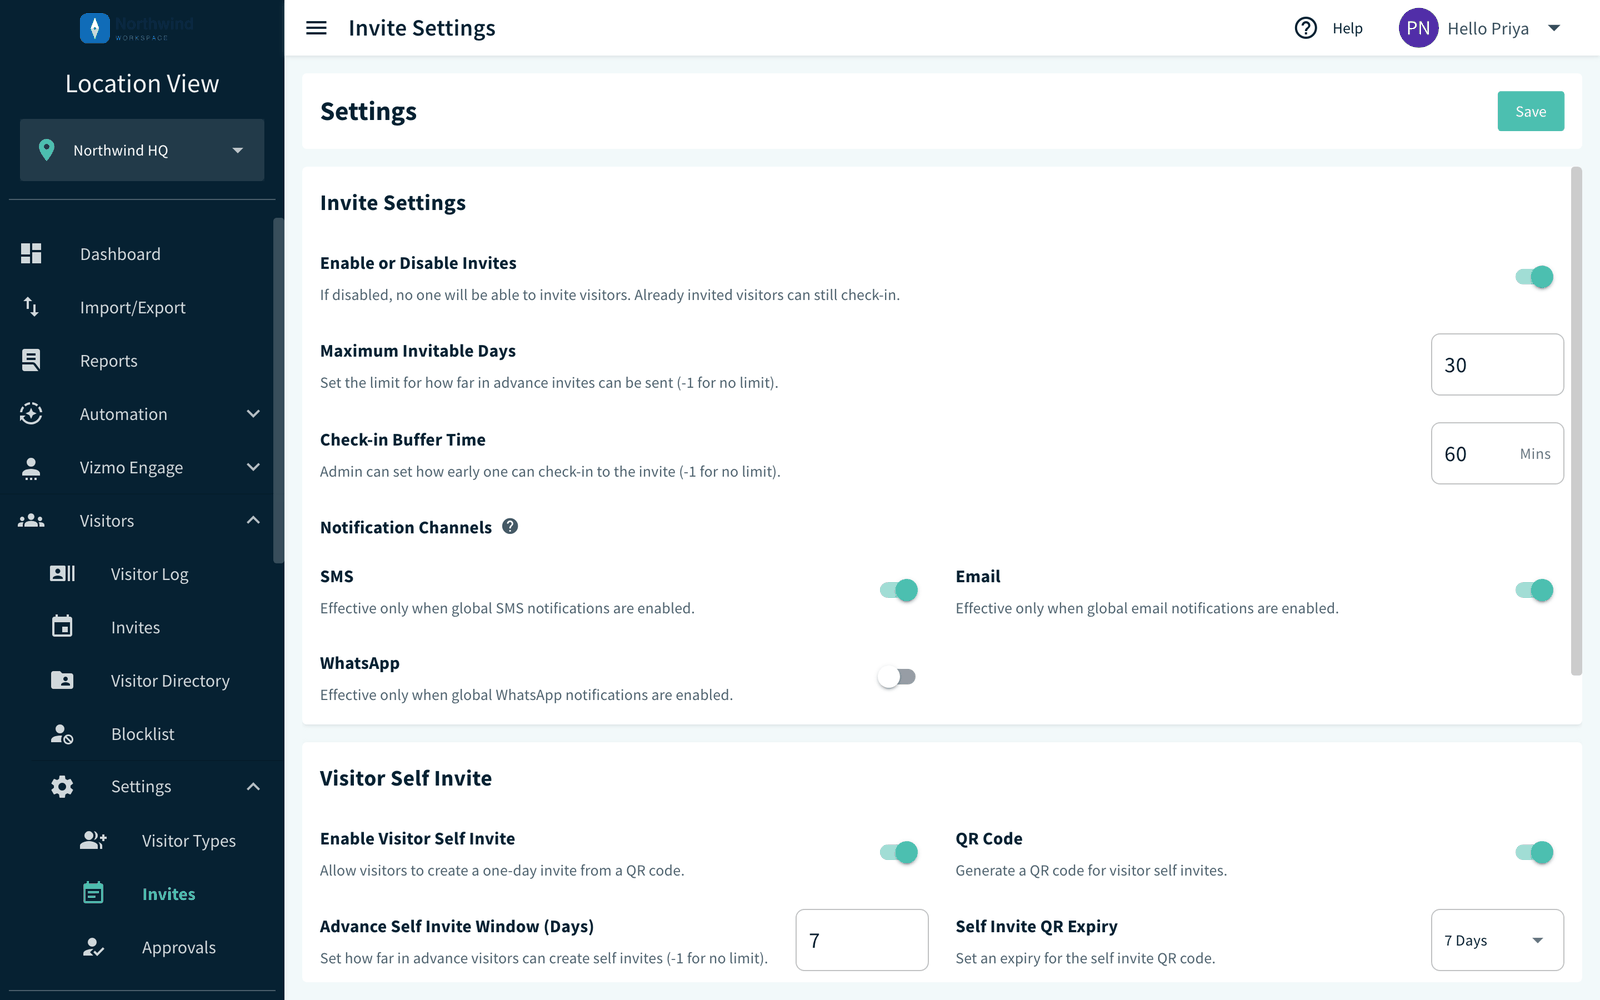The height and width of the screenshot is (1000, 1600).
Task: Click the Import/Export arrows icon
Action: click(31, 307)
